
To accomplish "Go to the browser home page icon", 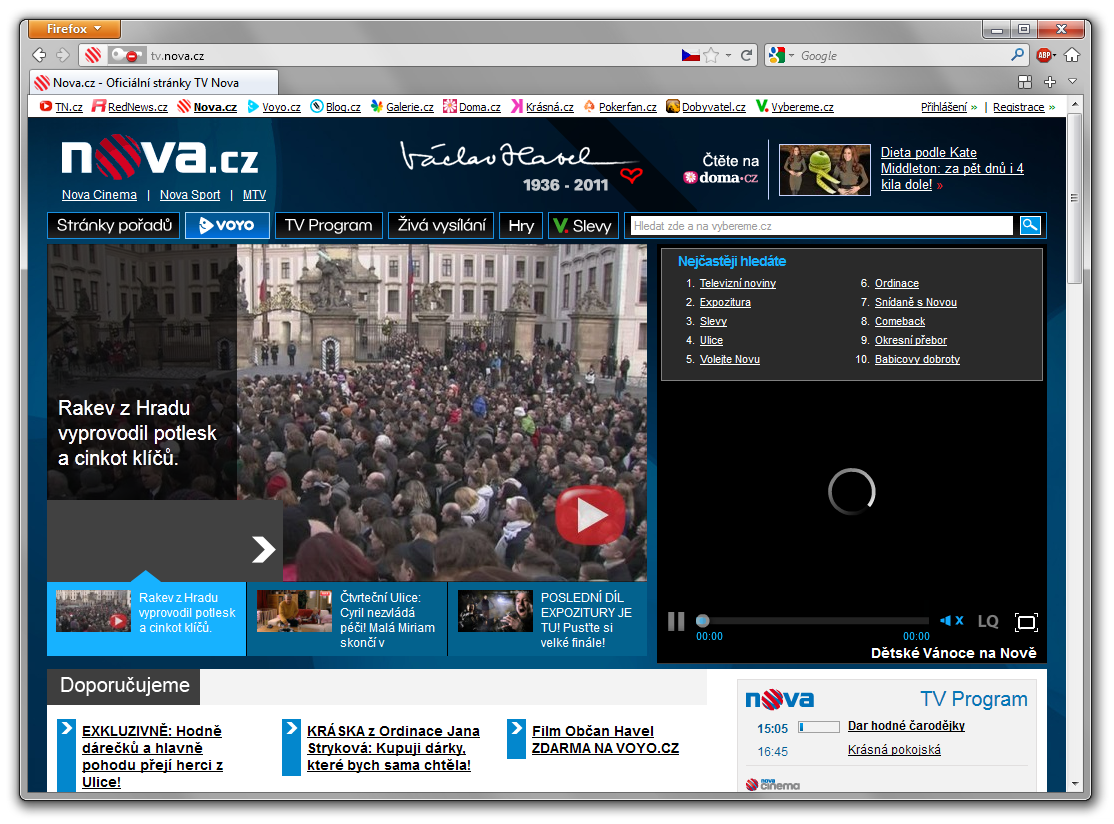I will tap(1072, 55).
